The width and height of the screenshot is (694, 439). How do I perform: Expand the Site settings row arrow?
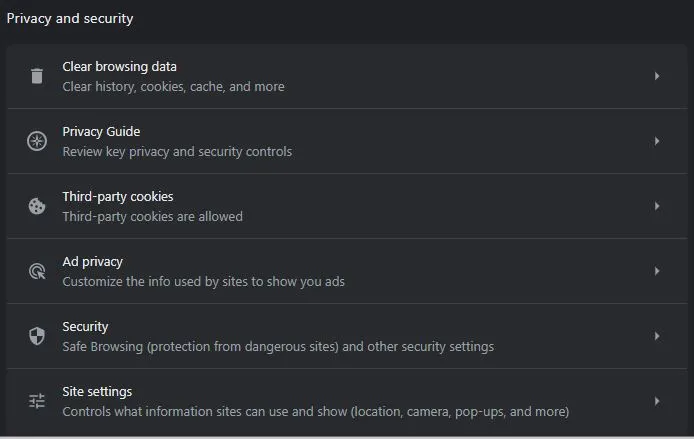tap(657, 401)
